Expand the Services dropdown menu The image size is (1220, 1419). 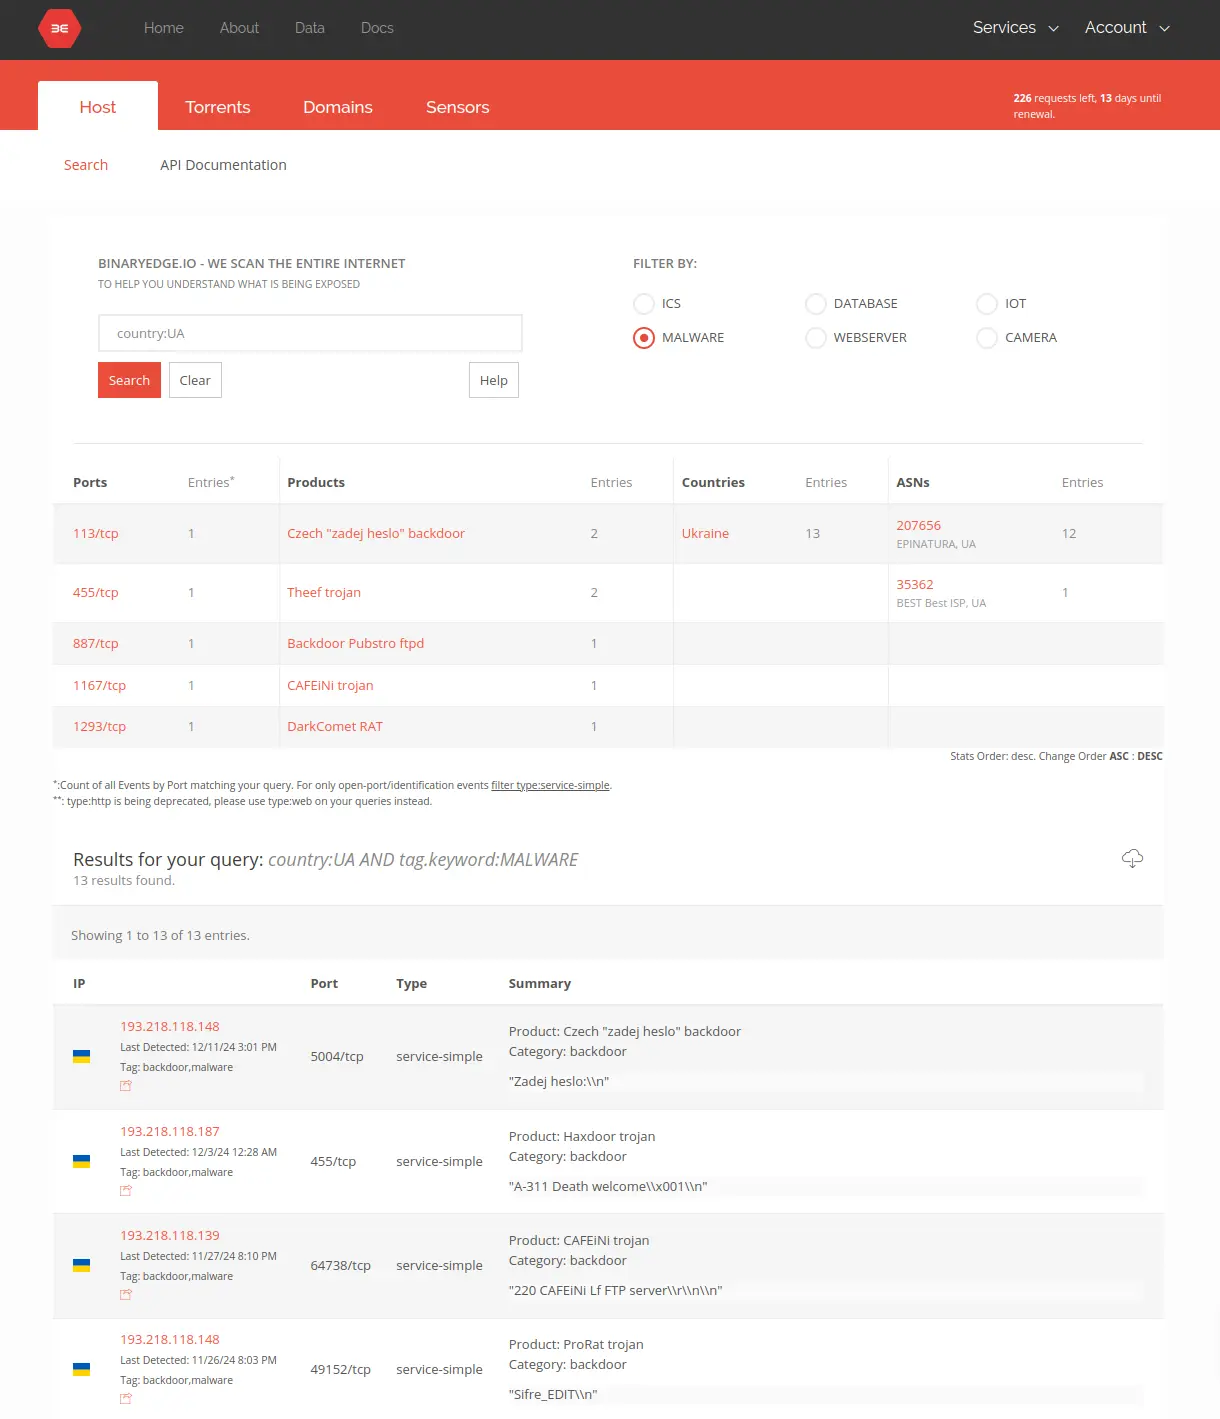(1015, 28)
